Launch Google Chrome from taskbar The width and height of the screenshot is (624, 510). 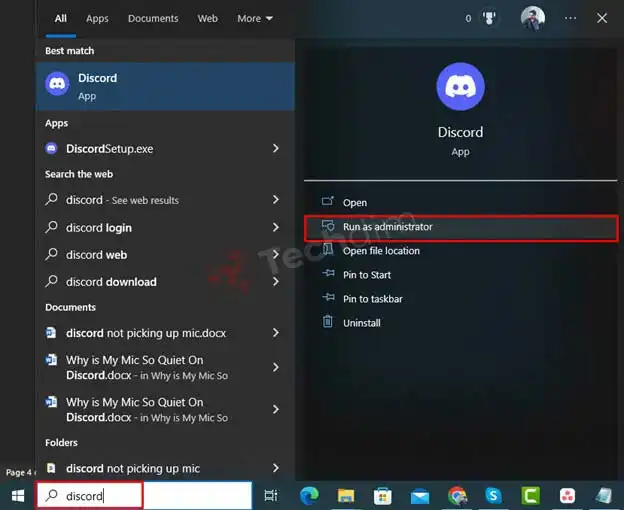point(457,496)
